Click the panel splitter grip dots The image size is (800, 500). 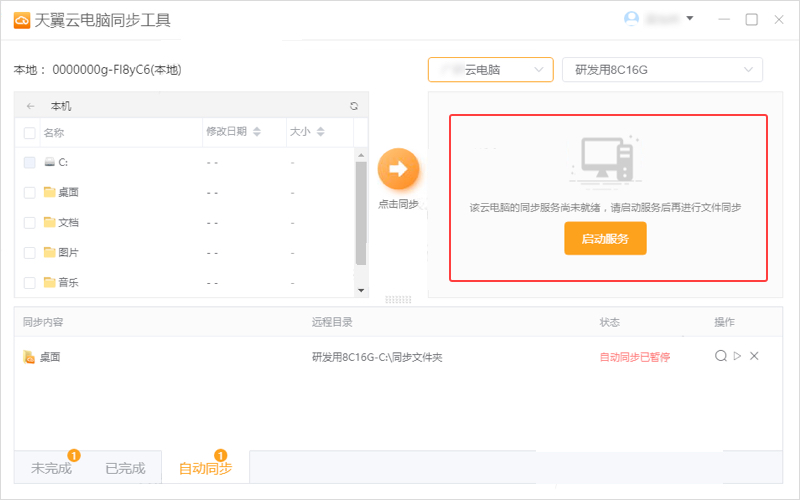398,299
